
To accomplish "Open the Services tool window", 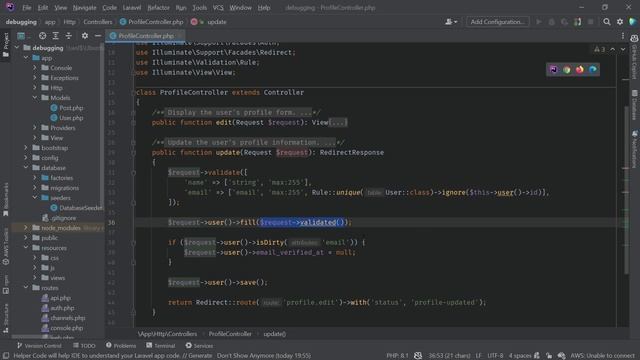I will (x=199, y=346).
